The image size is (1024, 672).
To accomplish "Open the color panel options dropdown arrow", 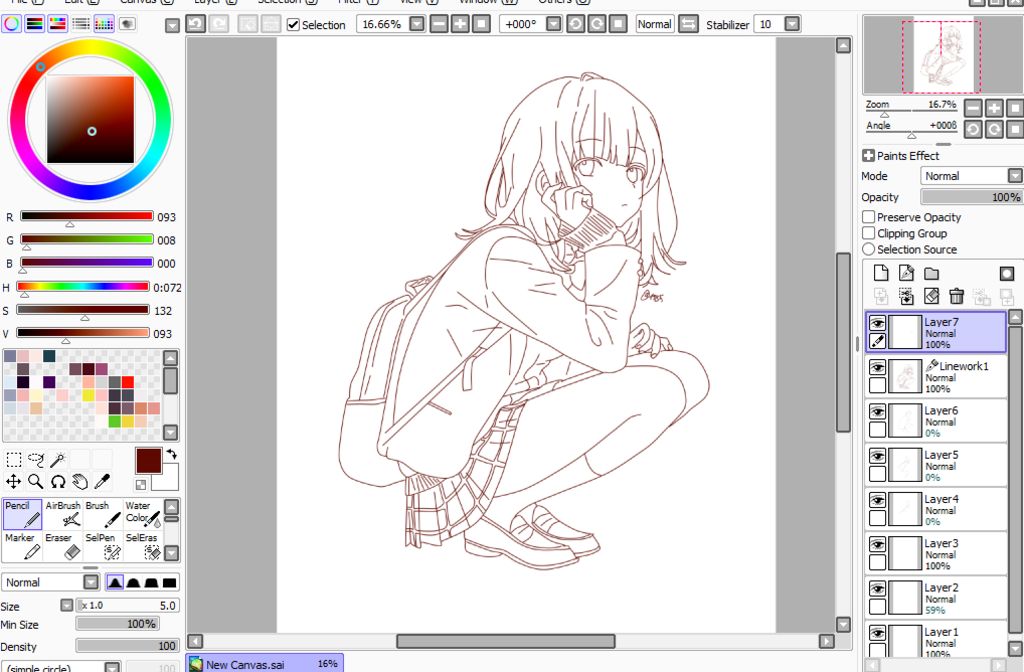I will click(x=172, y=26).
